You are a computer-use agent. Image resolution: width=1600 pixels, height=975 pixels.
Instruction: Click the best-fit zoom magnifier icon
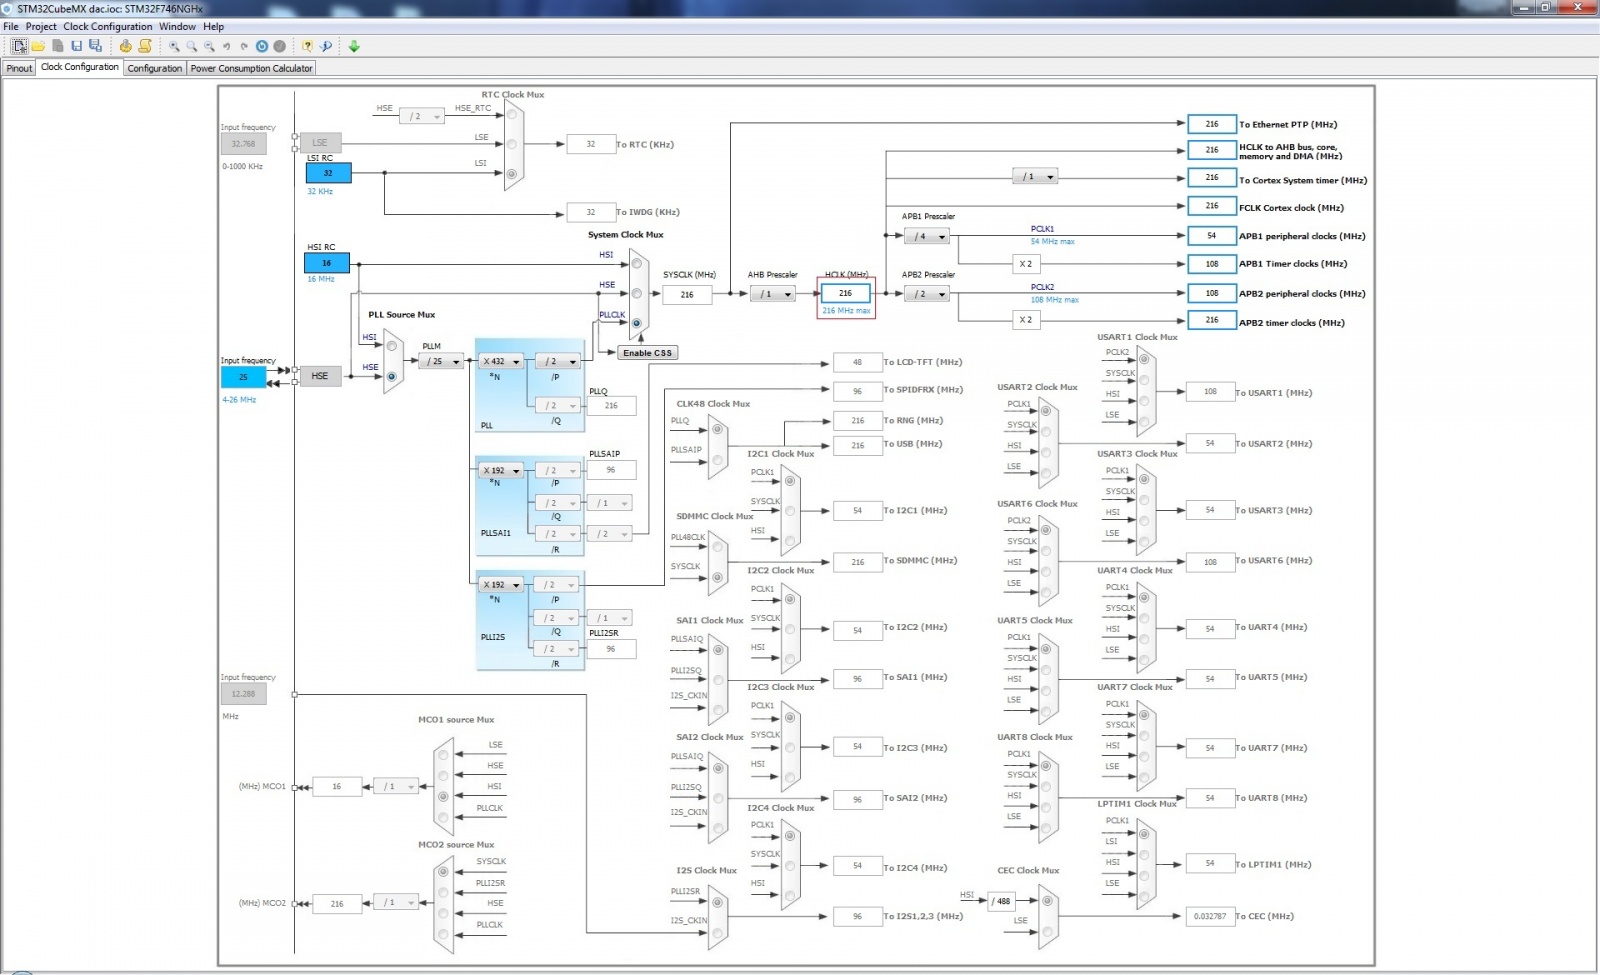coord(191,46)
